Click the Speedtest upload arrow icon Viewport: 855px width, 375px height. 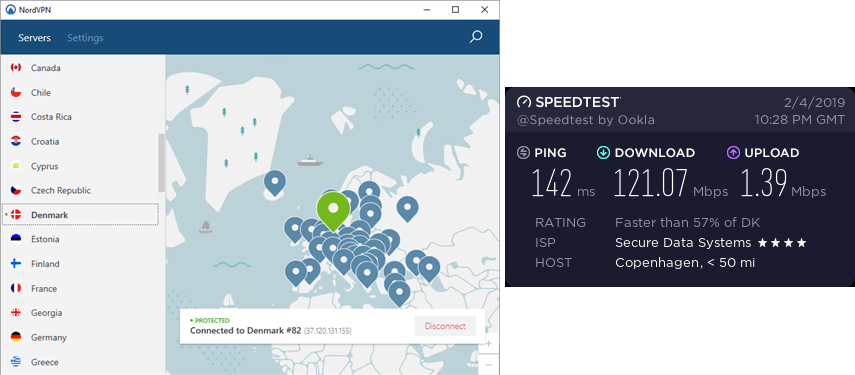(733, 153)
